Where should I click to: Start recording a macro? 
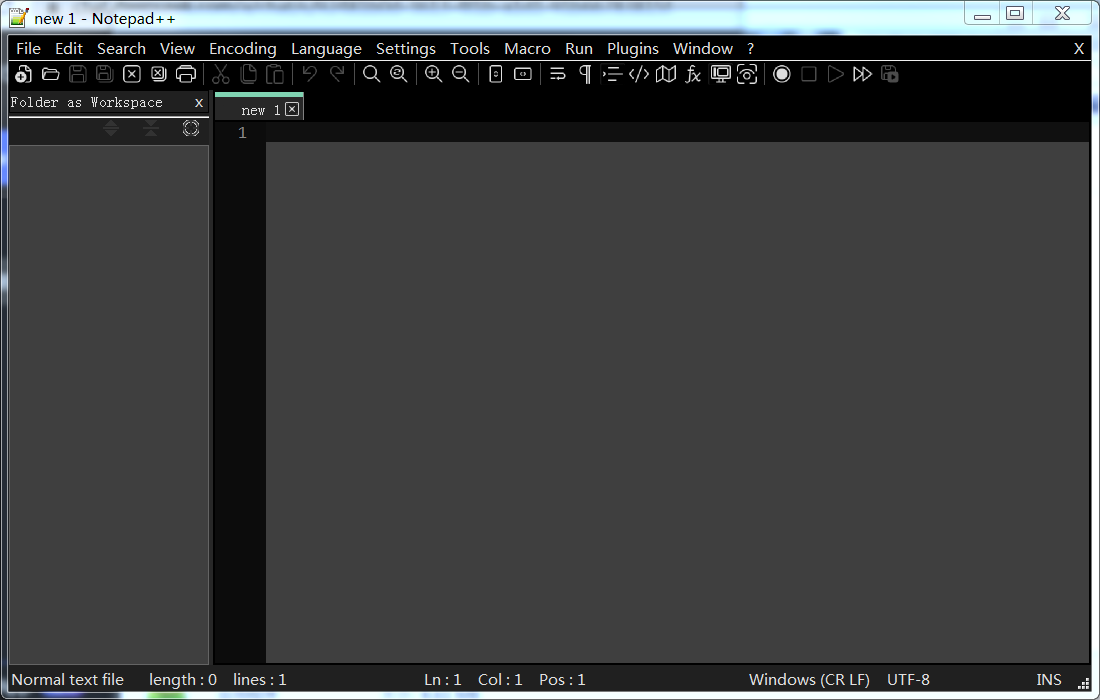click(782, 74)
